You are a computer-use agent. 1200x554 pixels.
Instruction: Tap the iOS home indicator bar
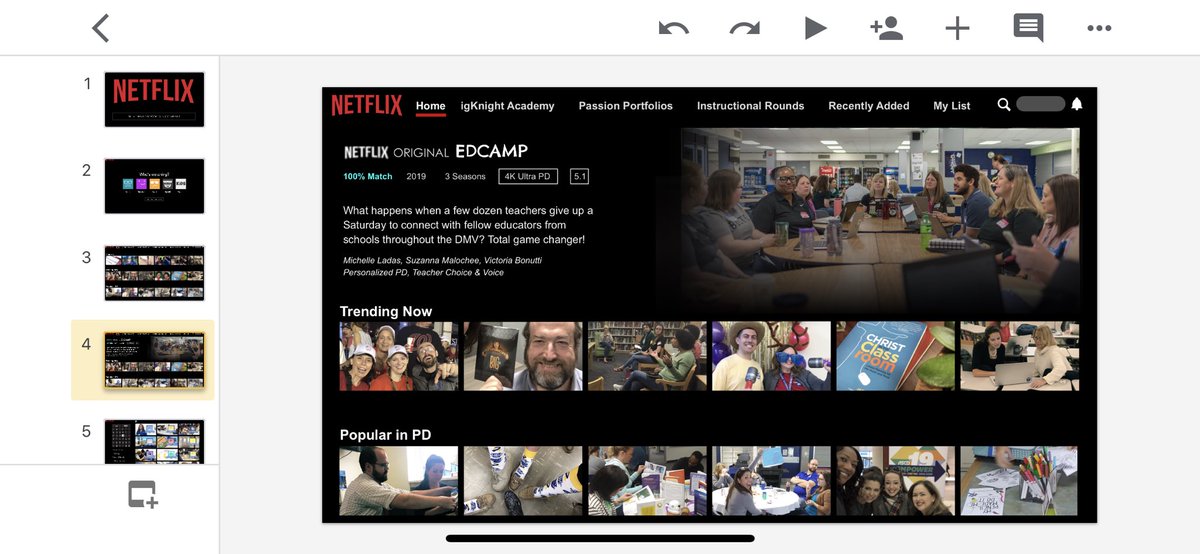point(600,539)
